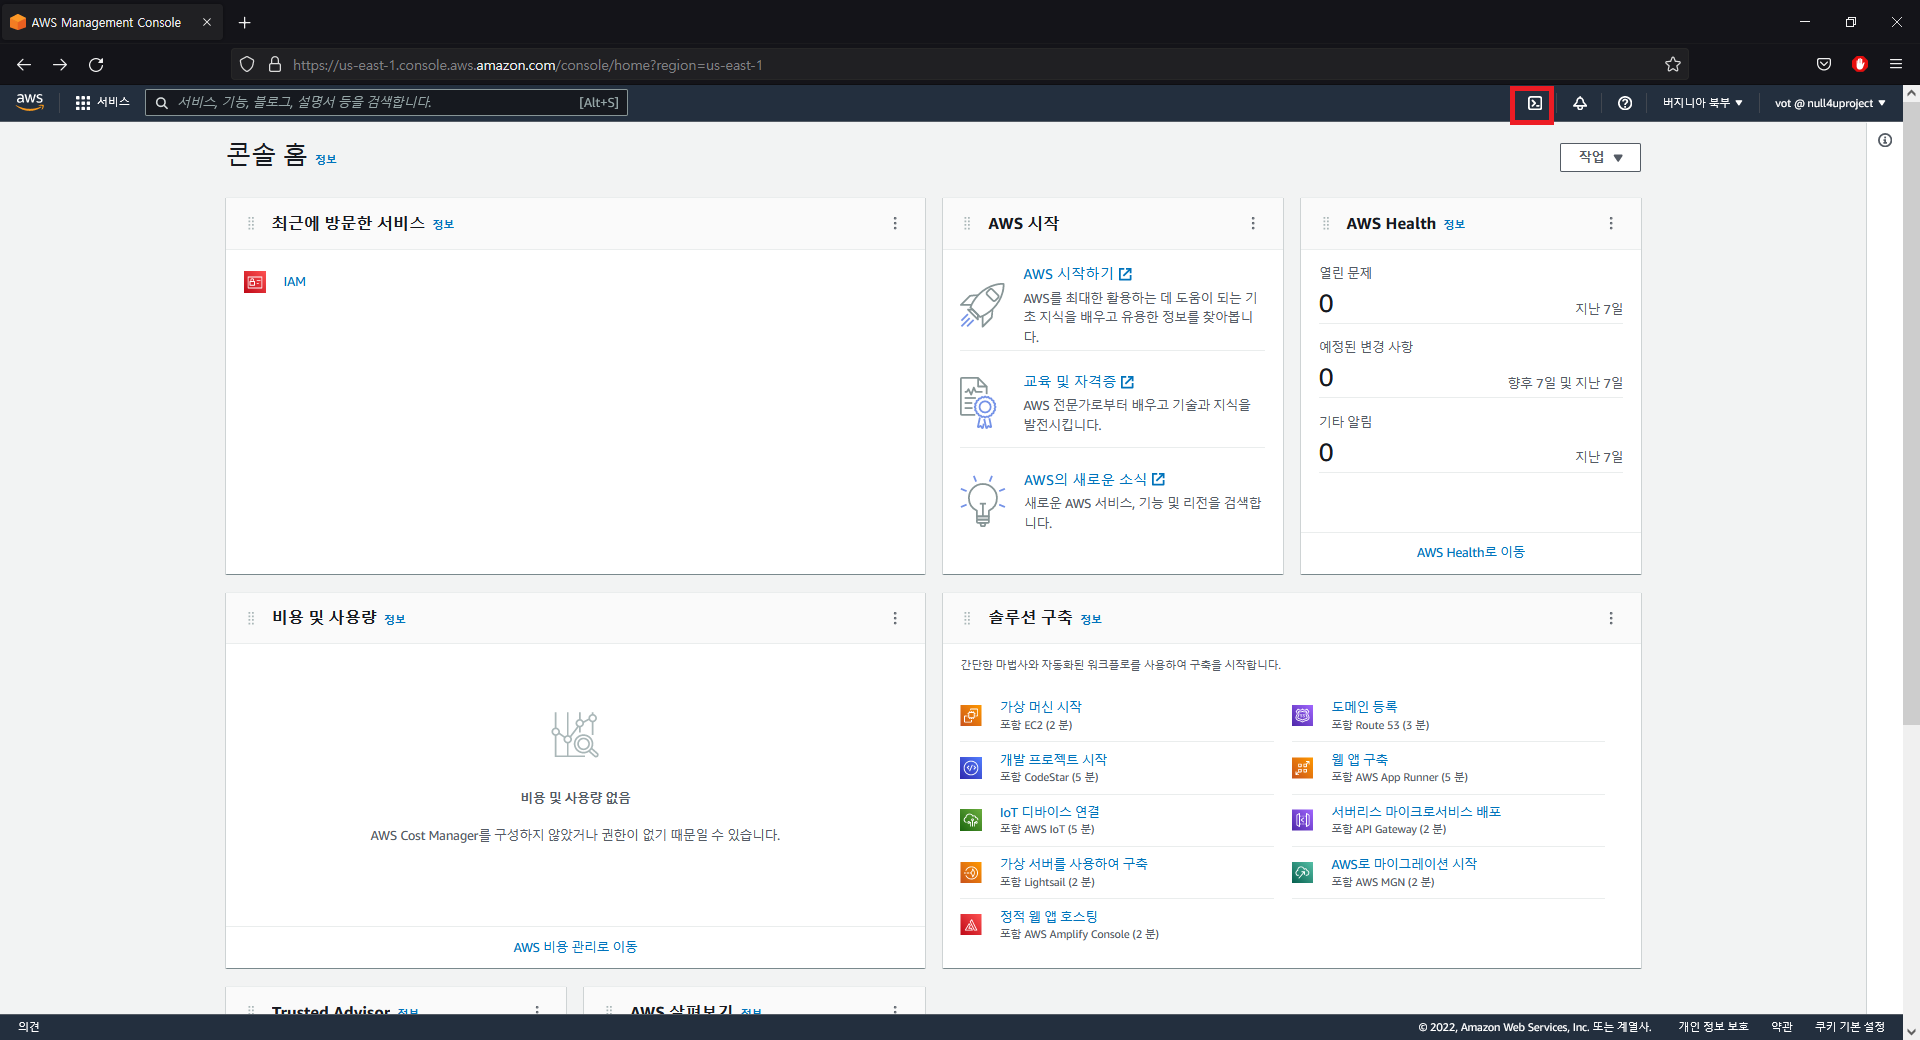Click the Lightsail virtual server icon
The image size is (1920, 1040).
pos(971,872)
